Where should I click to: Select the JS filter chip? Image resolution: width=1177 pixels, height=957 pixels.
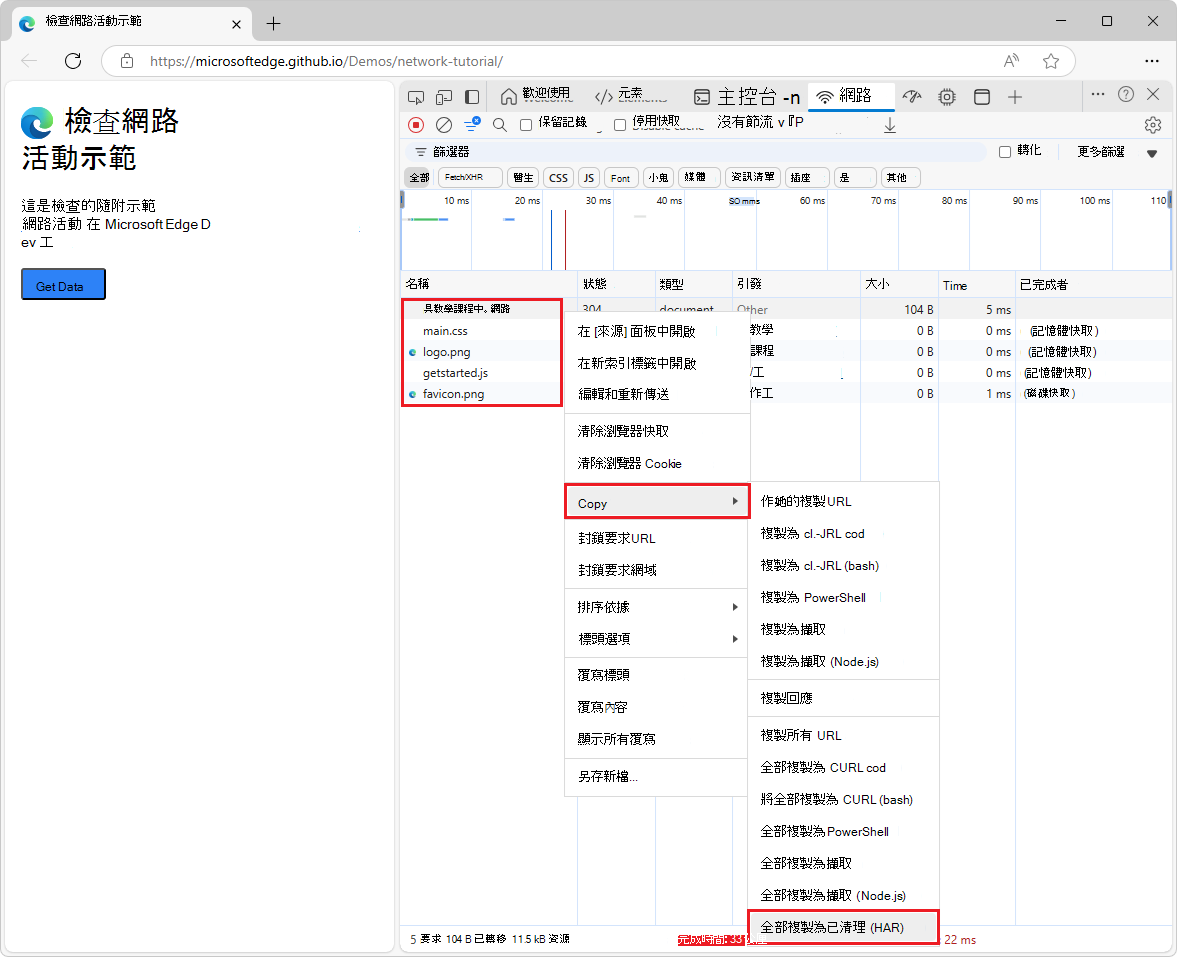pyautogui.click(x=589, y=177)
